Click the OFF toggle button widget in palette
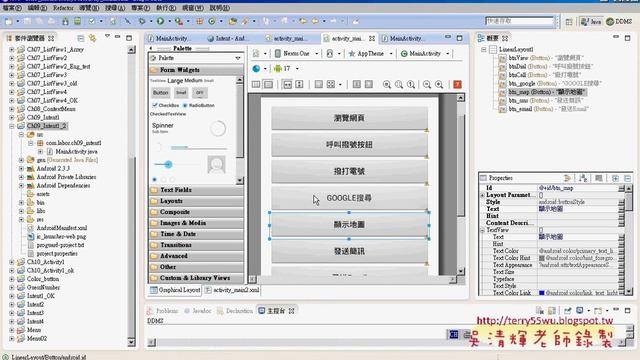640x360 pixels. coord(199,93)
